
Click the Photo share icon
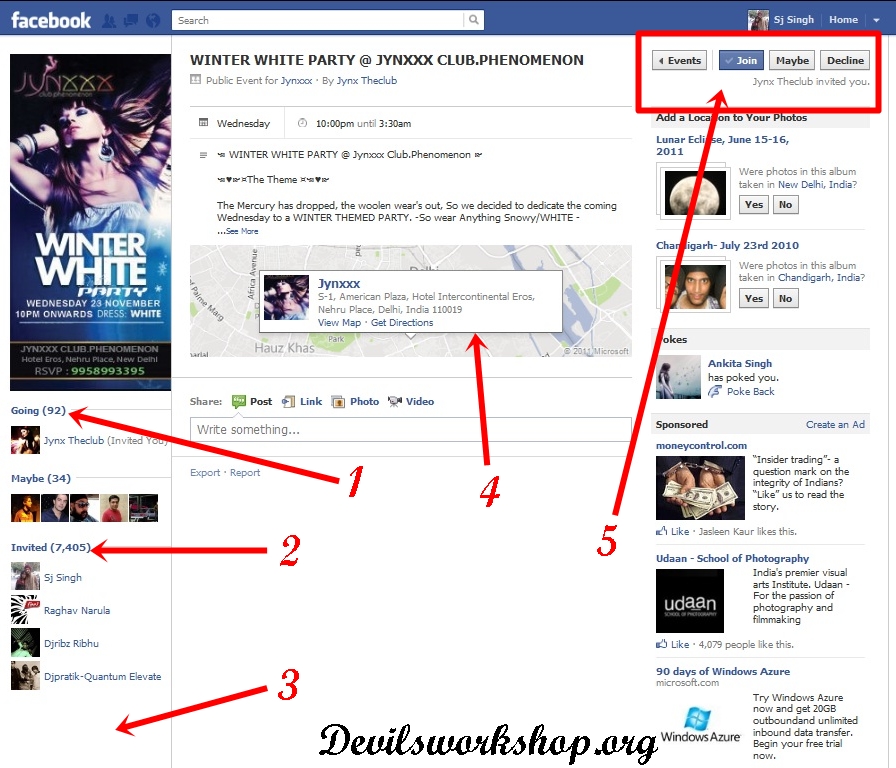click(x=338, y=402)
